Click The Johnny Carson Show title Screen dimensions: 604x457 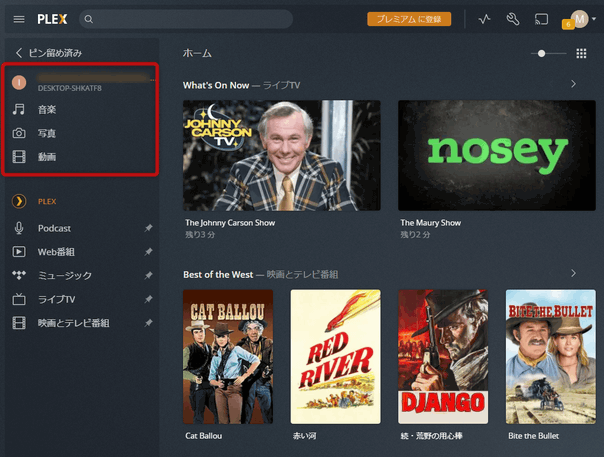pyautogui.click(x=230, y=223)
